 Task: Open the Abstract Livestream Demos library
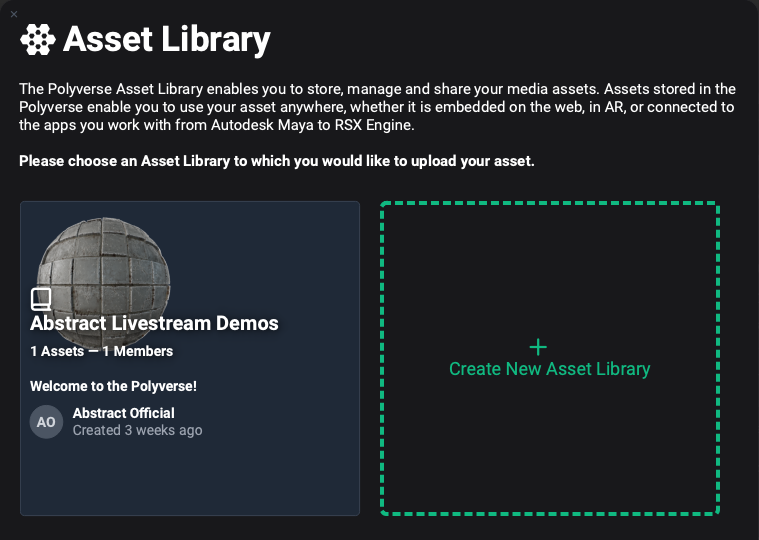pos(190,358)
